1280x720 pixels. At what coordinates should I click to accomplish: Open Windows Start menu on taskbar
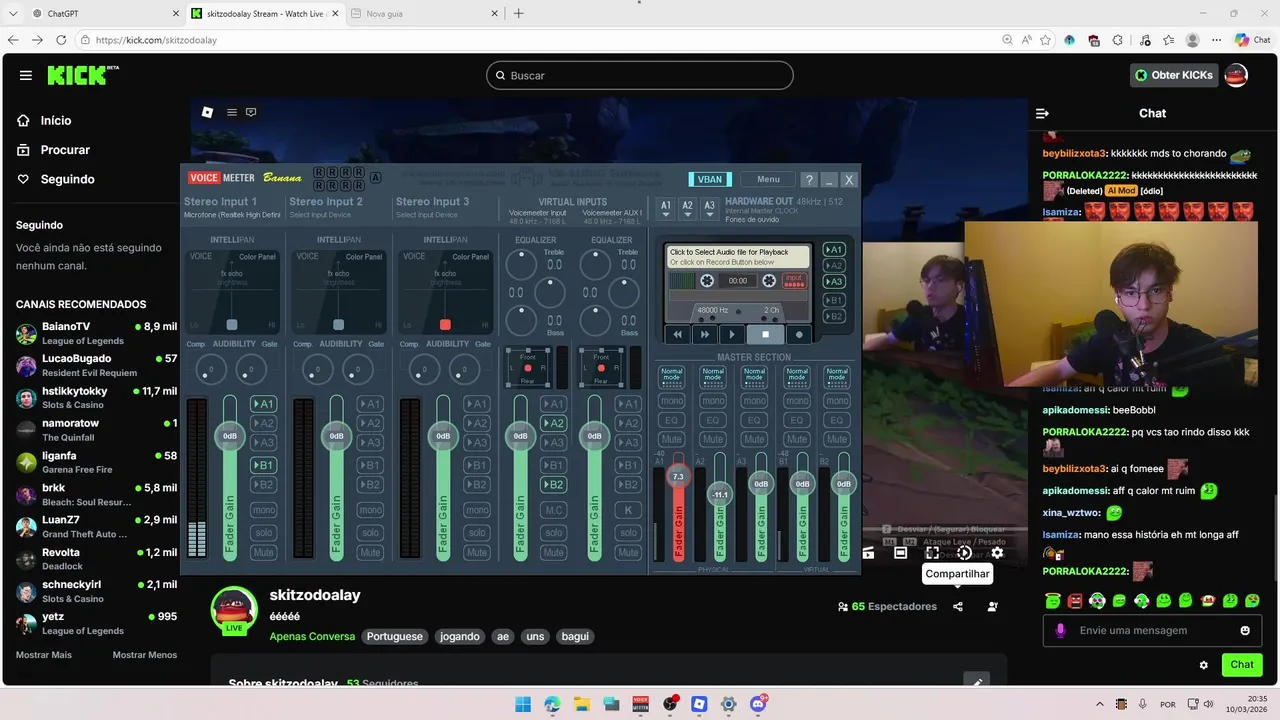coord(523,704)
